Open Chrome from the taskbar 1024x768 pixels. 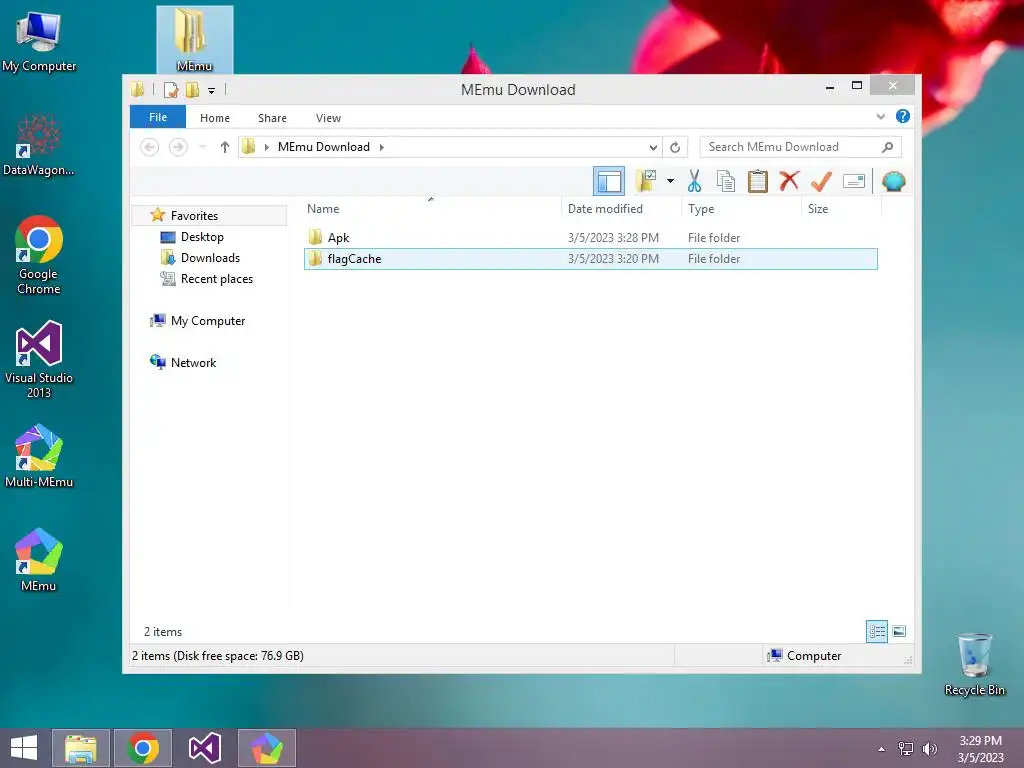(x=143, y=748)
